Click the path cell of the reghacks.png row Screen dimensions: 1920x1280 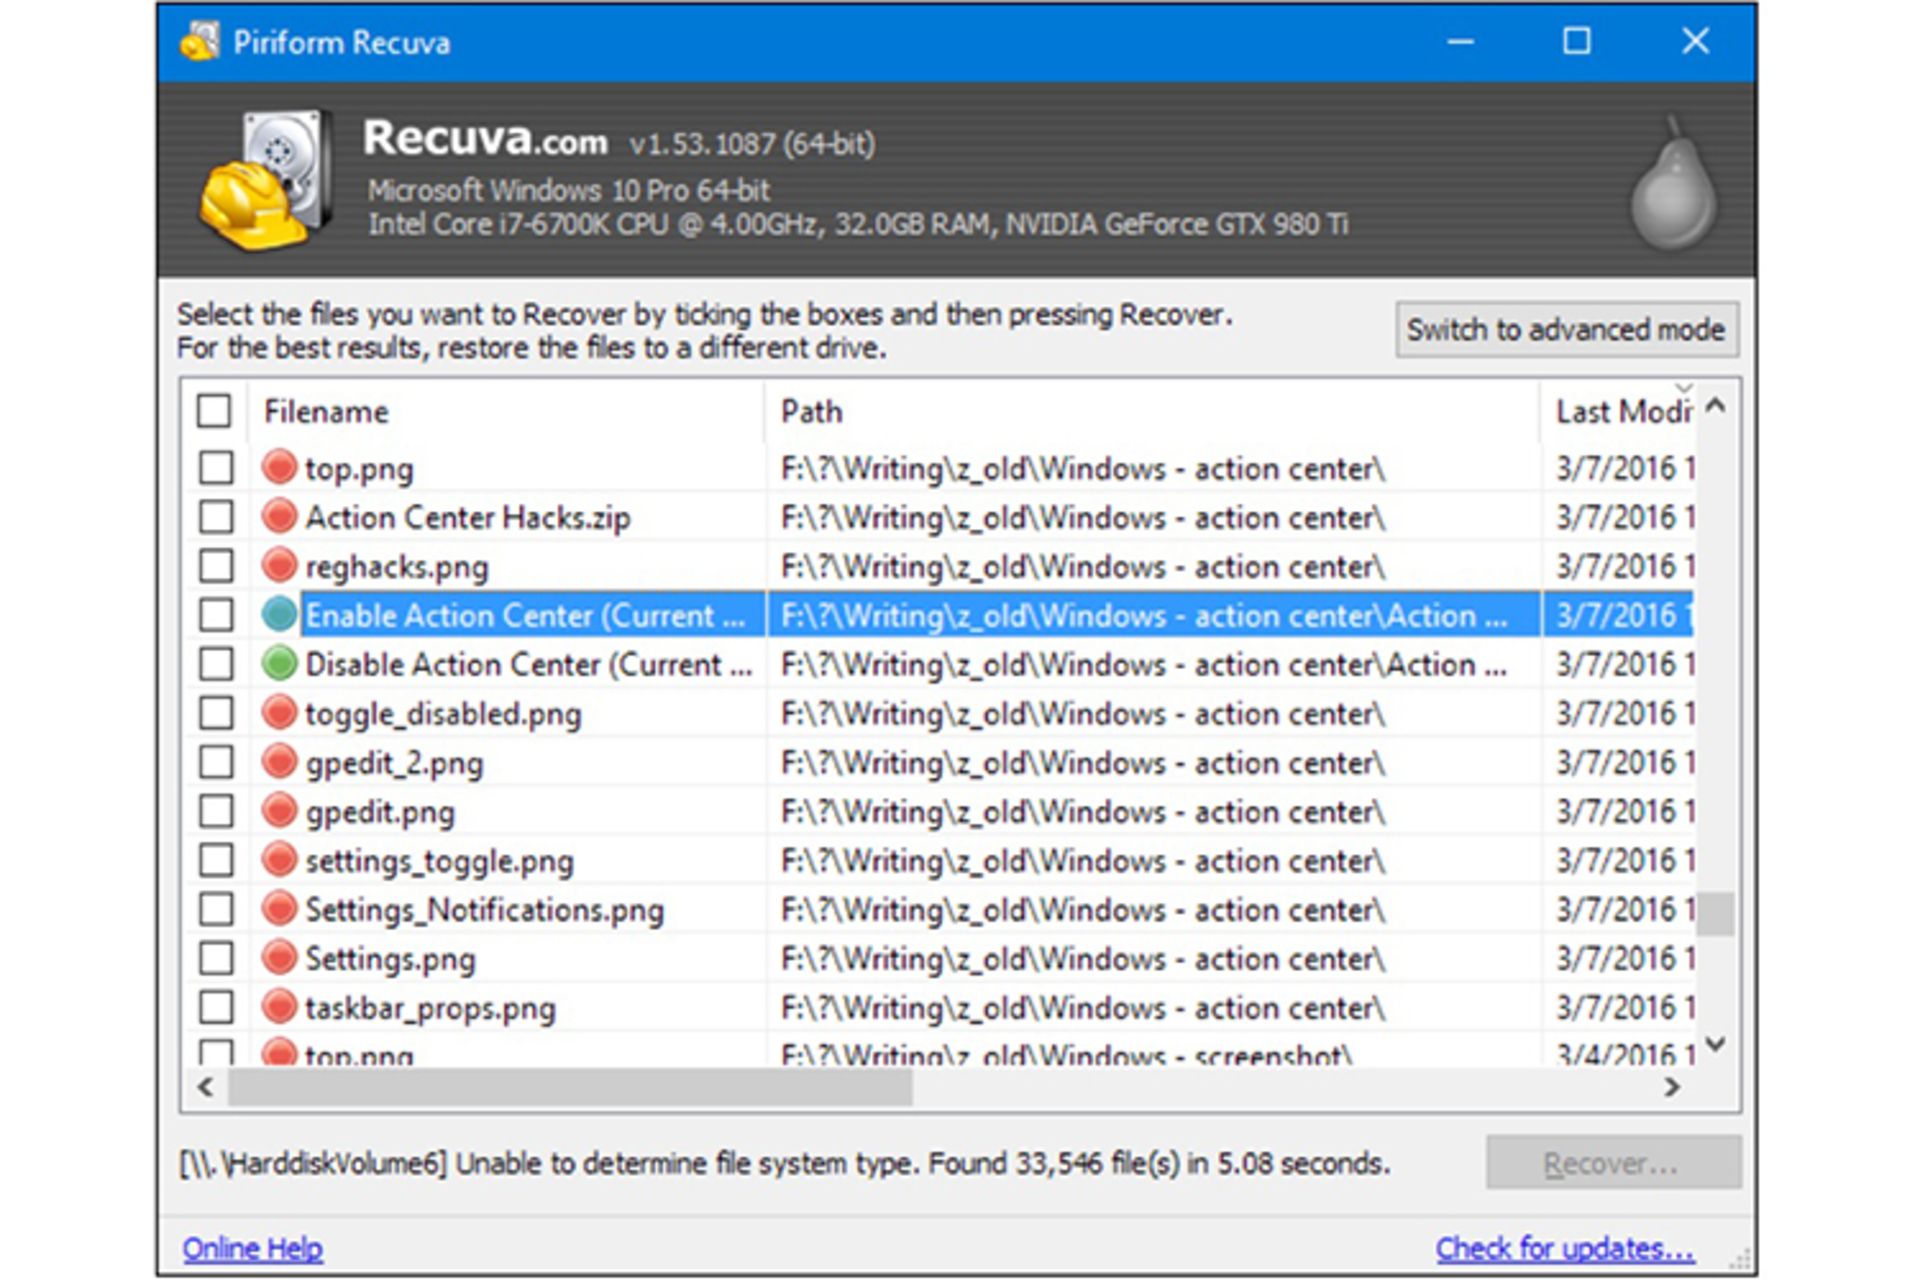coord(1153,566)
